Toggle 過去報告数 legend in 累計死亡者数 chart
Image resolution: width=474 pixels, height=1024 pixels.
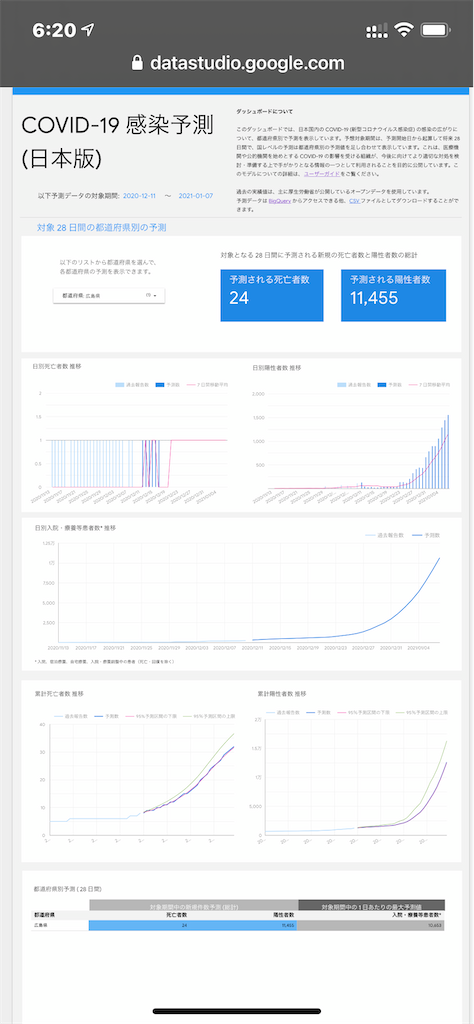click(70, 716)
